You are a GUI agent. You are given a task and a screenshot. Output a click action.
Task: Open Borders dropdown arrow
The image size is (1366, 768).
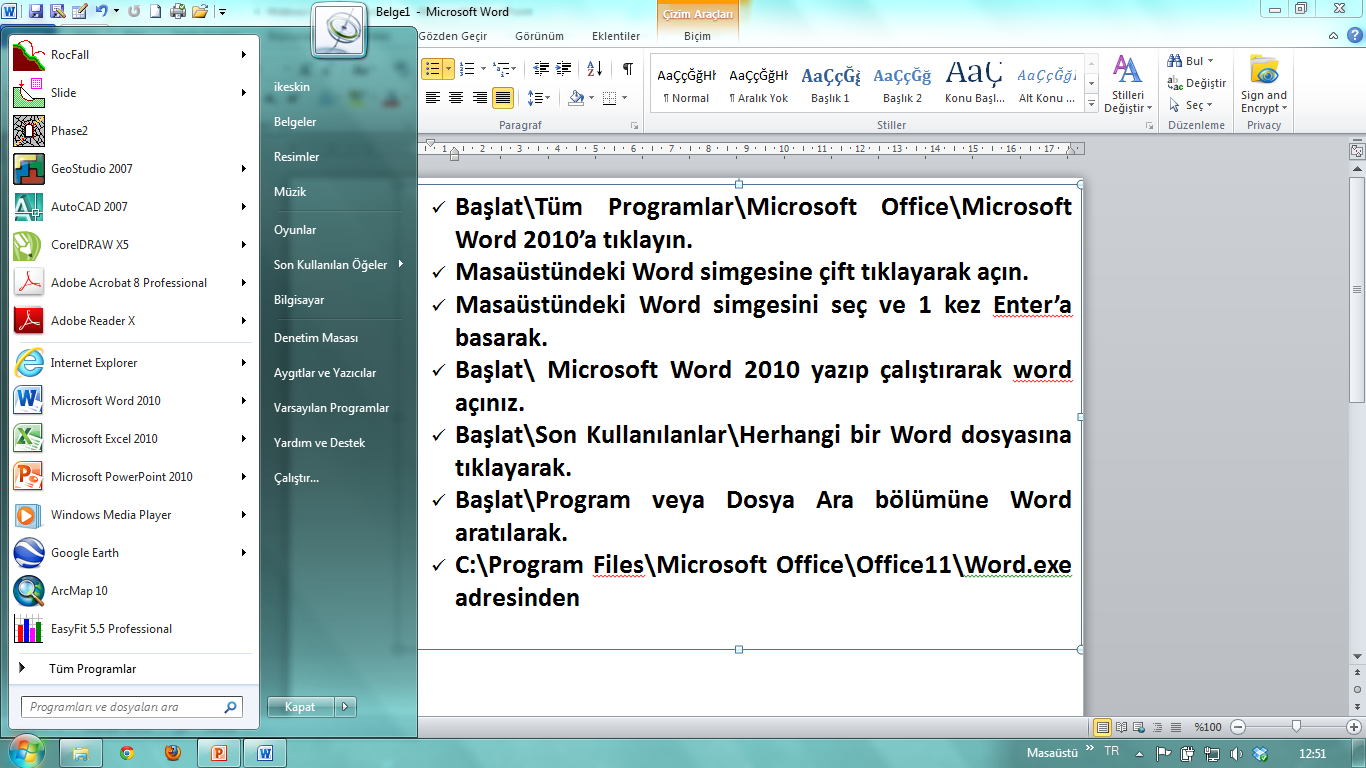[624, 98]
